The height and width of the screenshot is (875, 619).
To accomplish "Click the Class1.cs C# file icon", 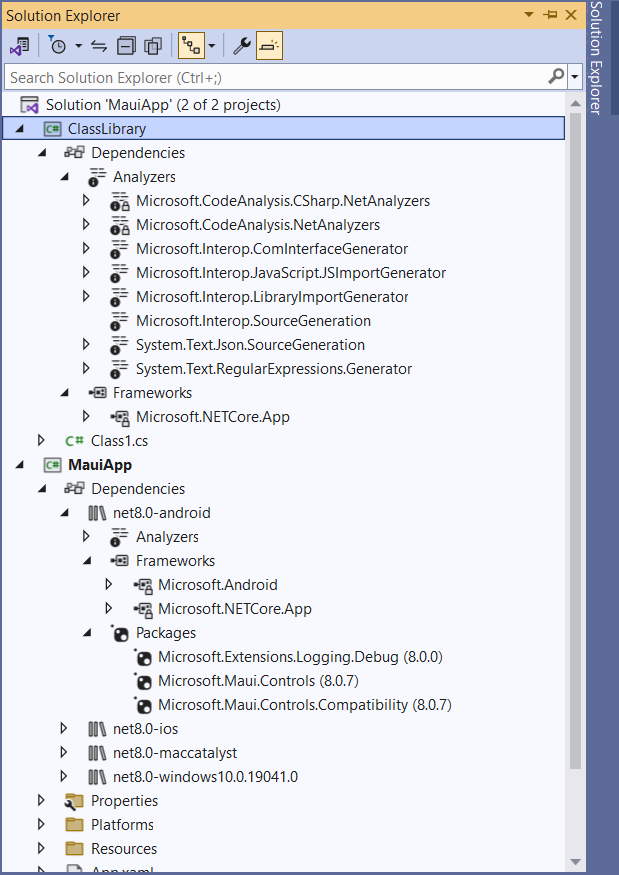I will (x=75, y=441).
